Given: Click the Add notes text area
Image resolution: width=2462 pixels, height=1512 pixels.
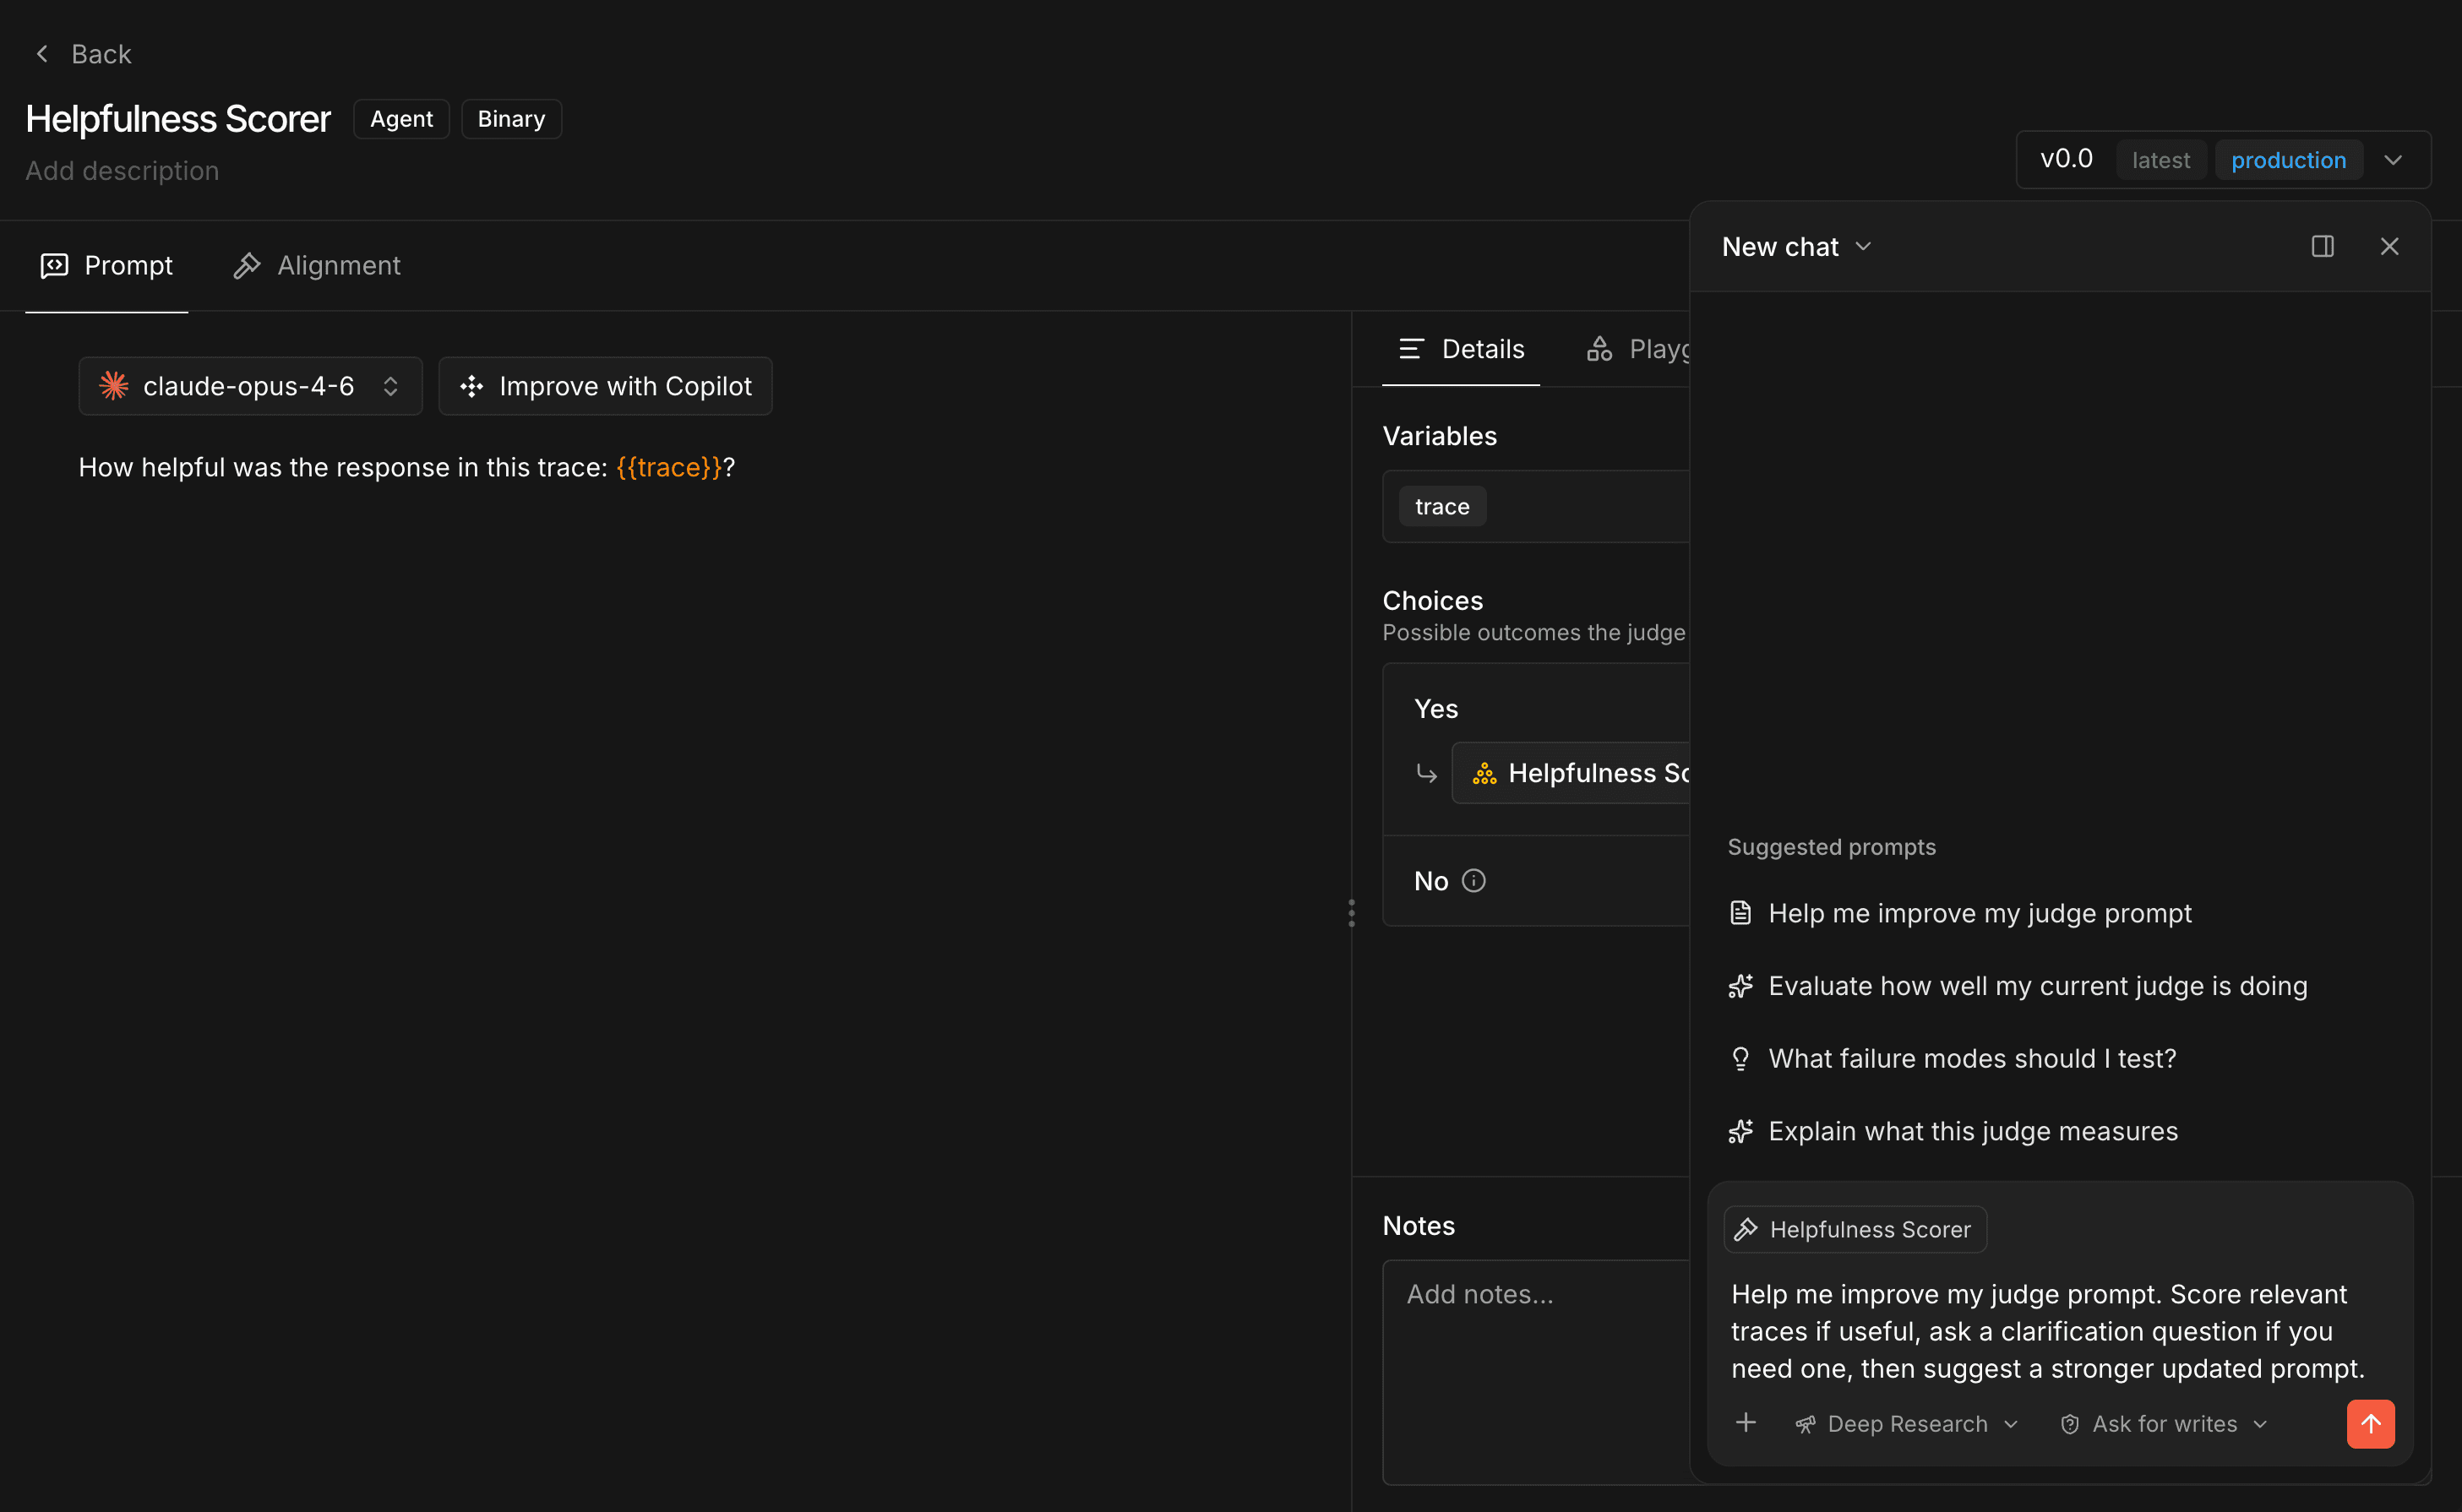Looking at the screenshot, I should tap(1536, 1371).
